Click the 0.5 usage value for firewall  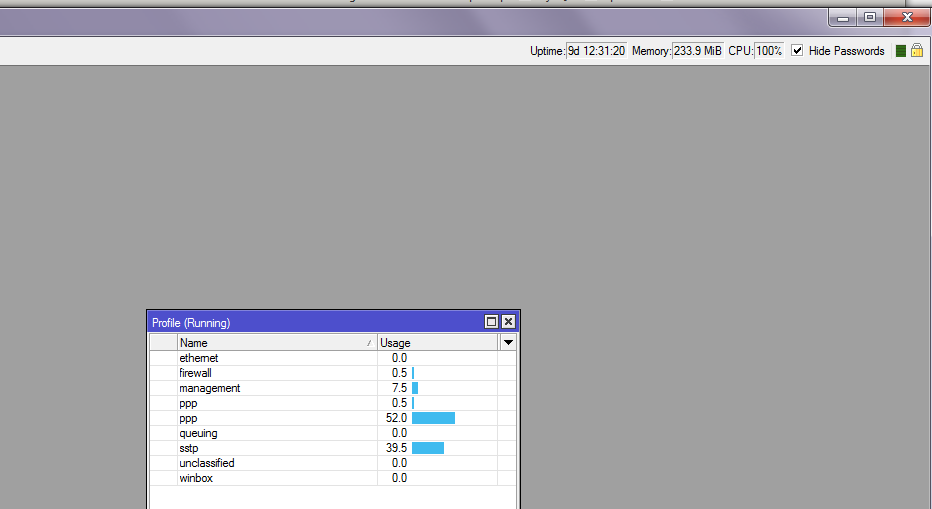[399, 373]
